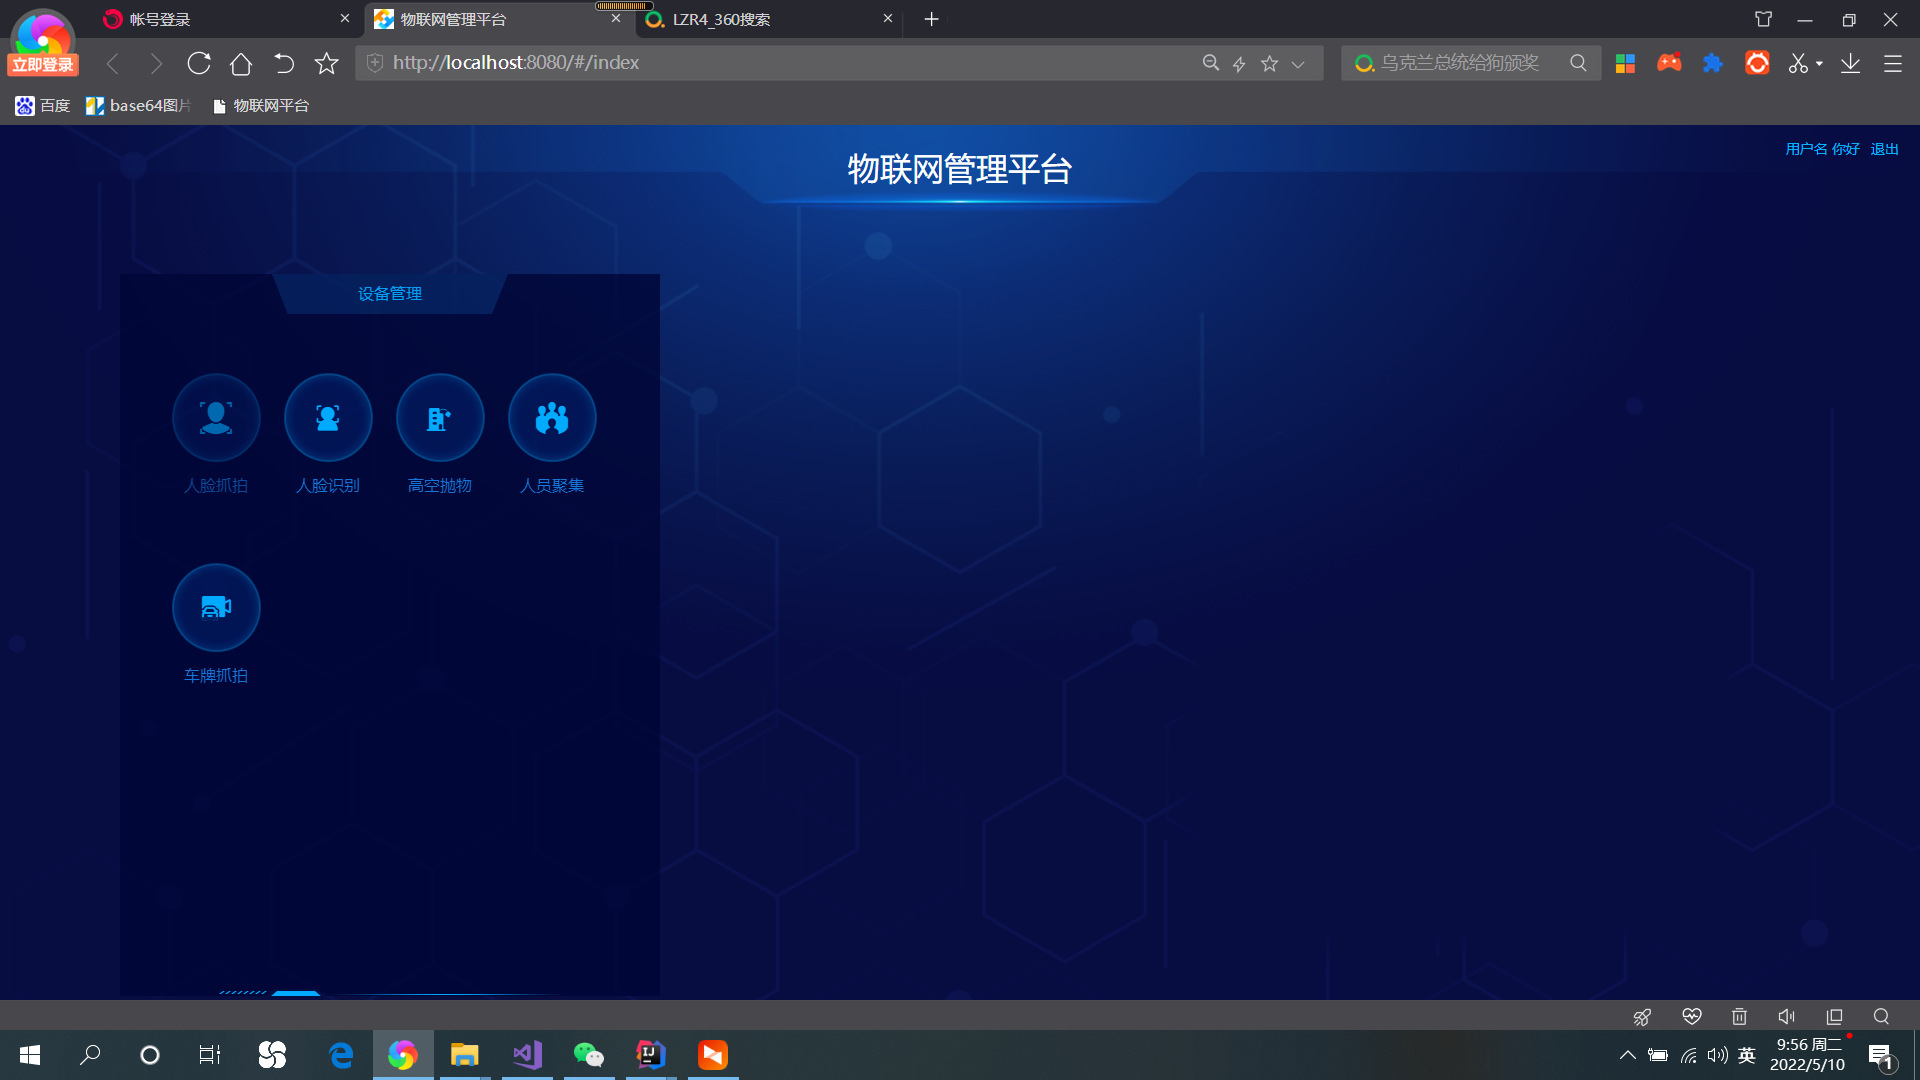This screenshot has height=1080, width=1920.
Task: Select the 高空抛物 falling object icon
Action: click(x=440, y=417)
